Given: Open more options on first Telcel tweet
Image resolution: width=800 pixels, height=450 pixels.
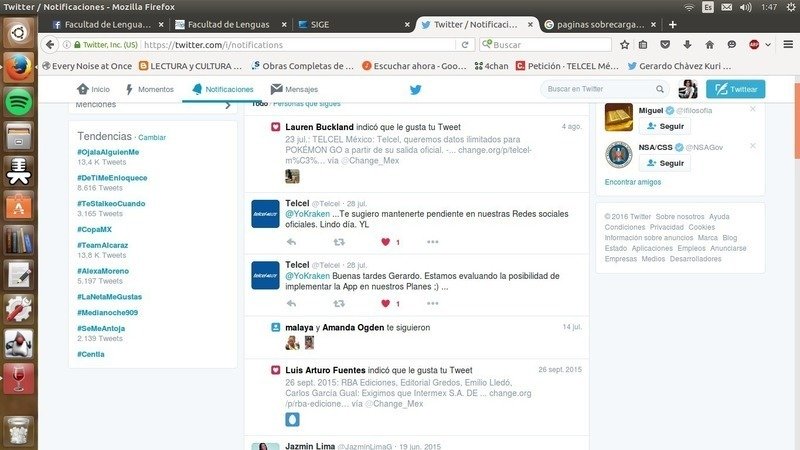Looking at the screenshot, I should click(432, 242).
